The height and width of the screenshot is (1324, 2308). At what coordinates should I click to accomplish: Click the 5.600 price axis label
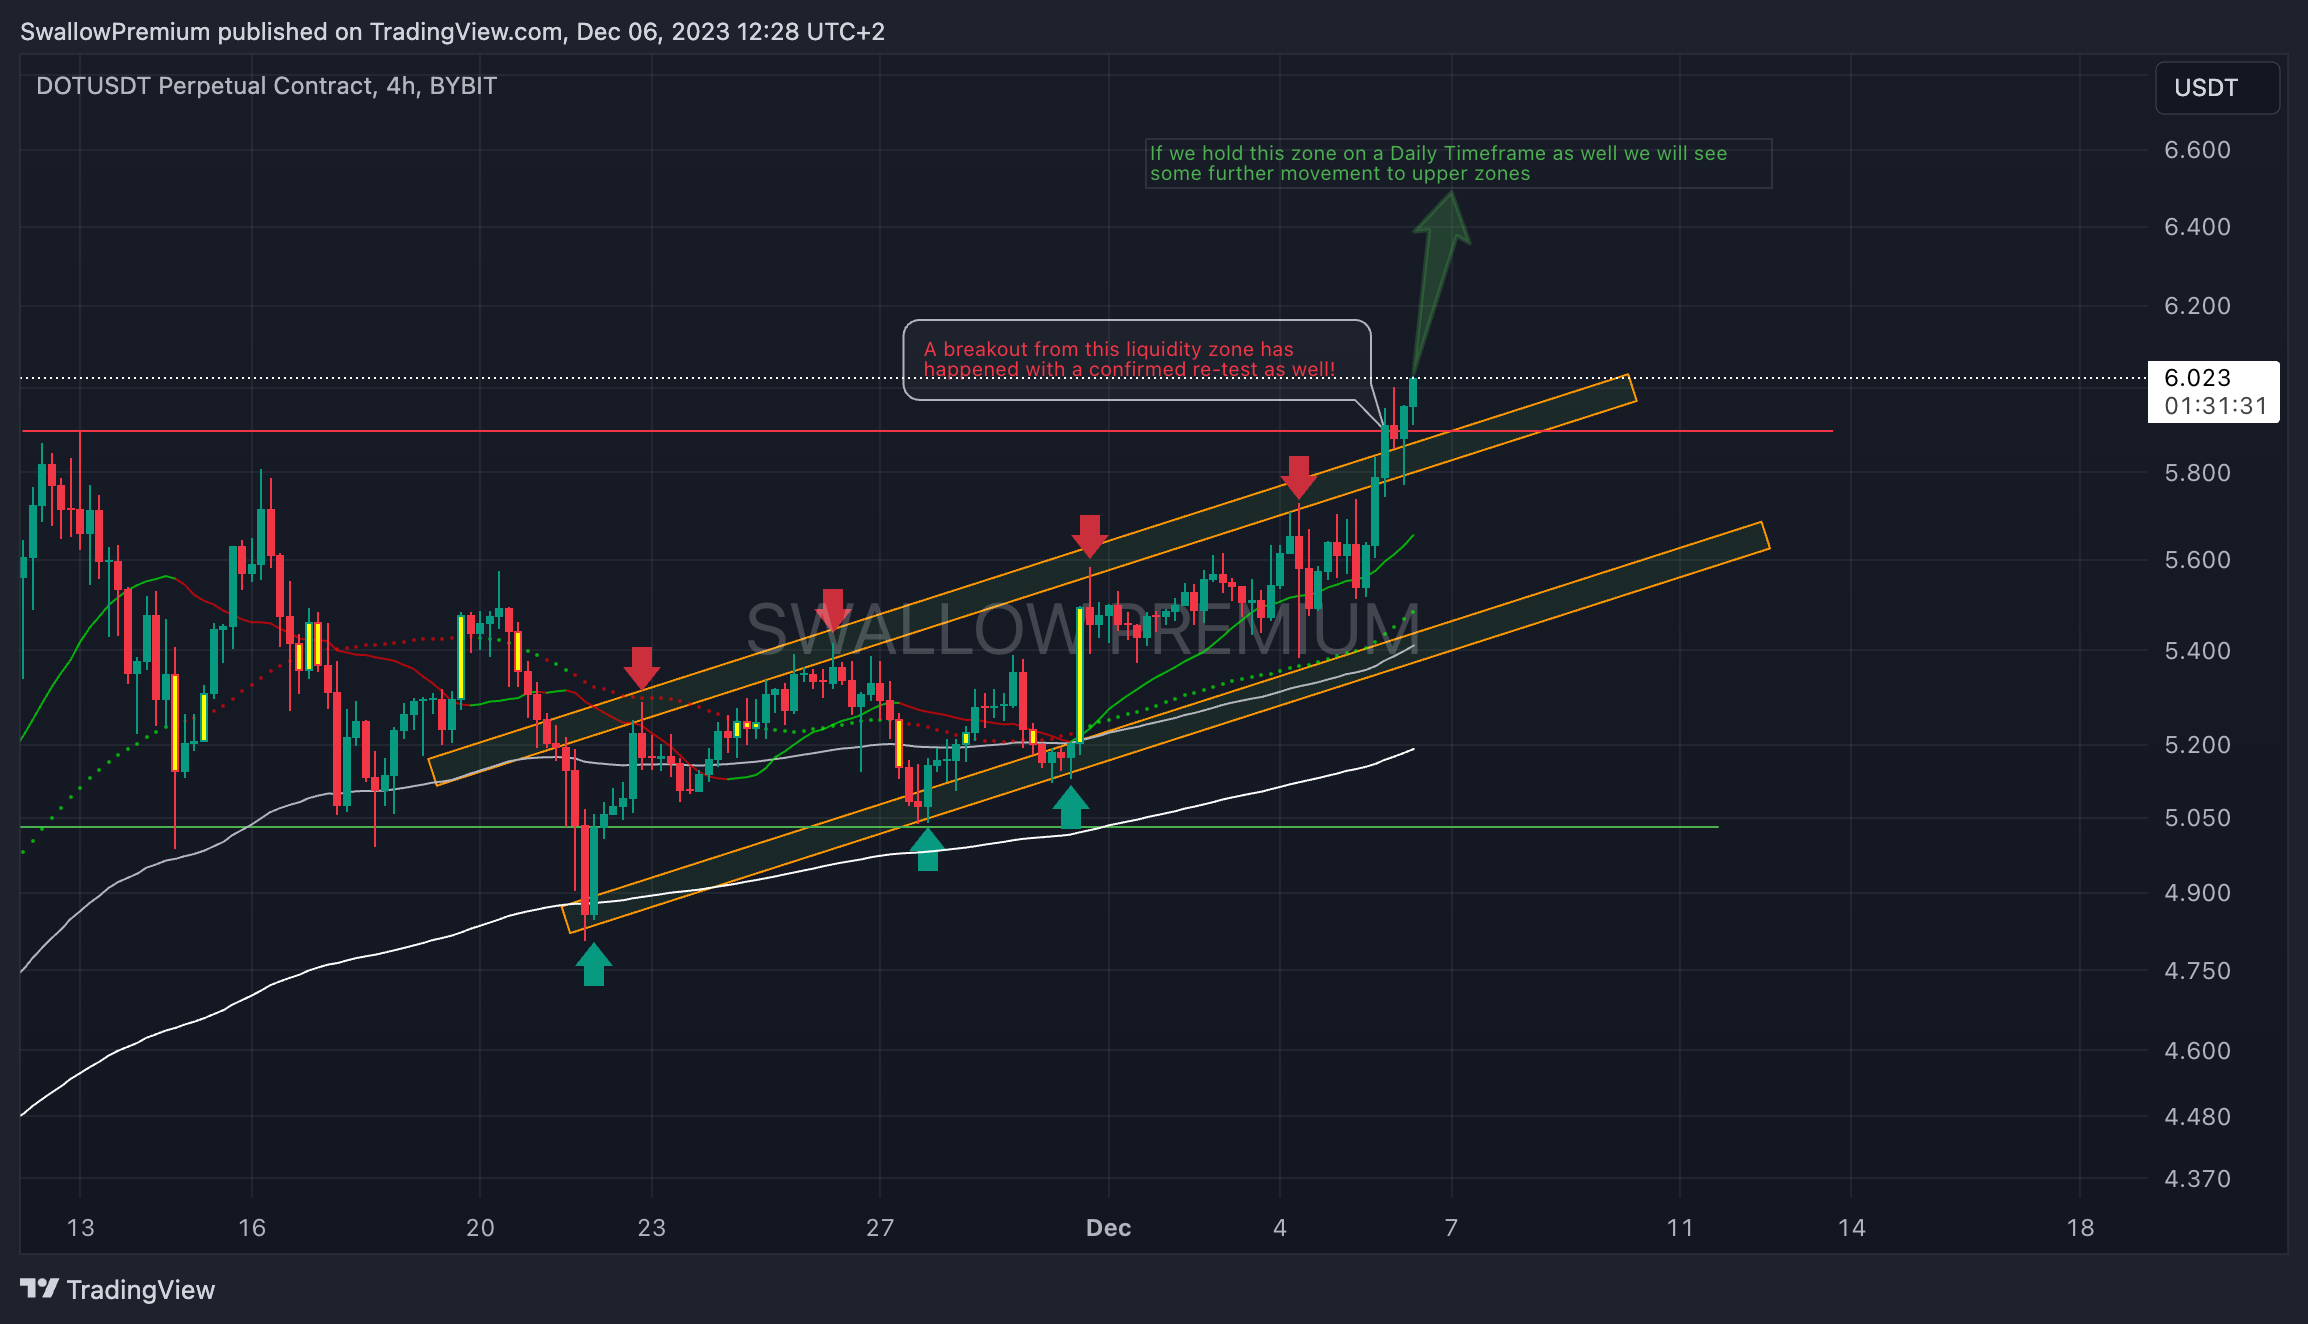coord(2197,560)
